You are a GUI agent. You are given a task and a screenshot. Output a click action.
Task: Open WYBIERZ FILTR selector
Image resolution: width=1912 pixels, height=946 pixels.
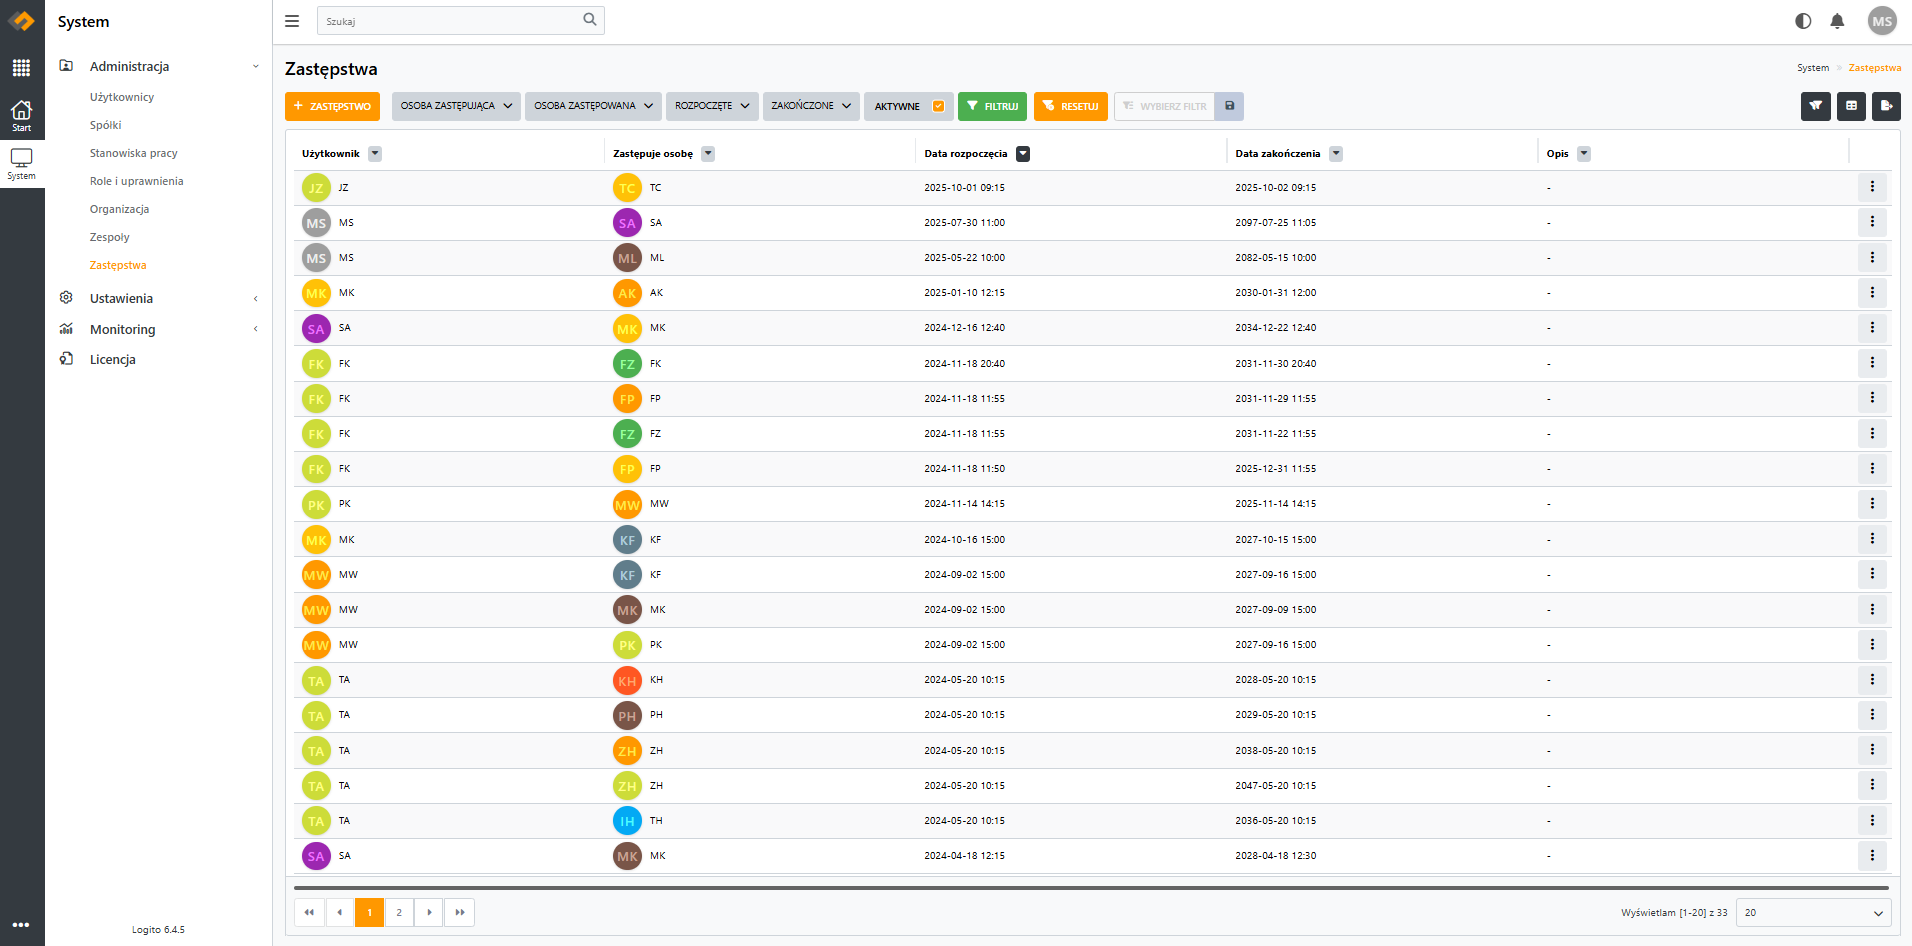tap(1165, 106)
